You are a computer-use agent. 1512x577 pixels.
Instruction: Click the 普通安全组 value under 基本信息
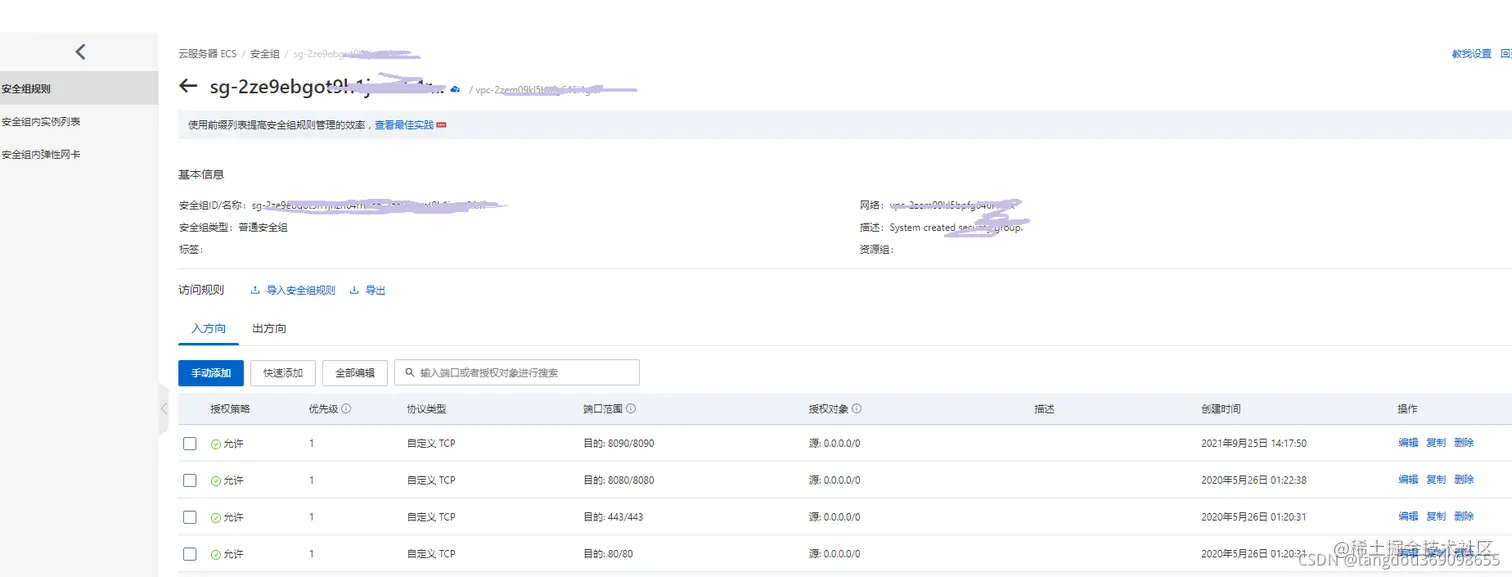click(263, 227)
